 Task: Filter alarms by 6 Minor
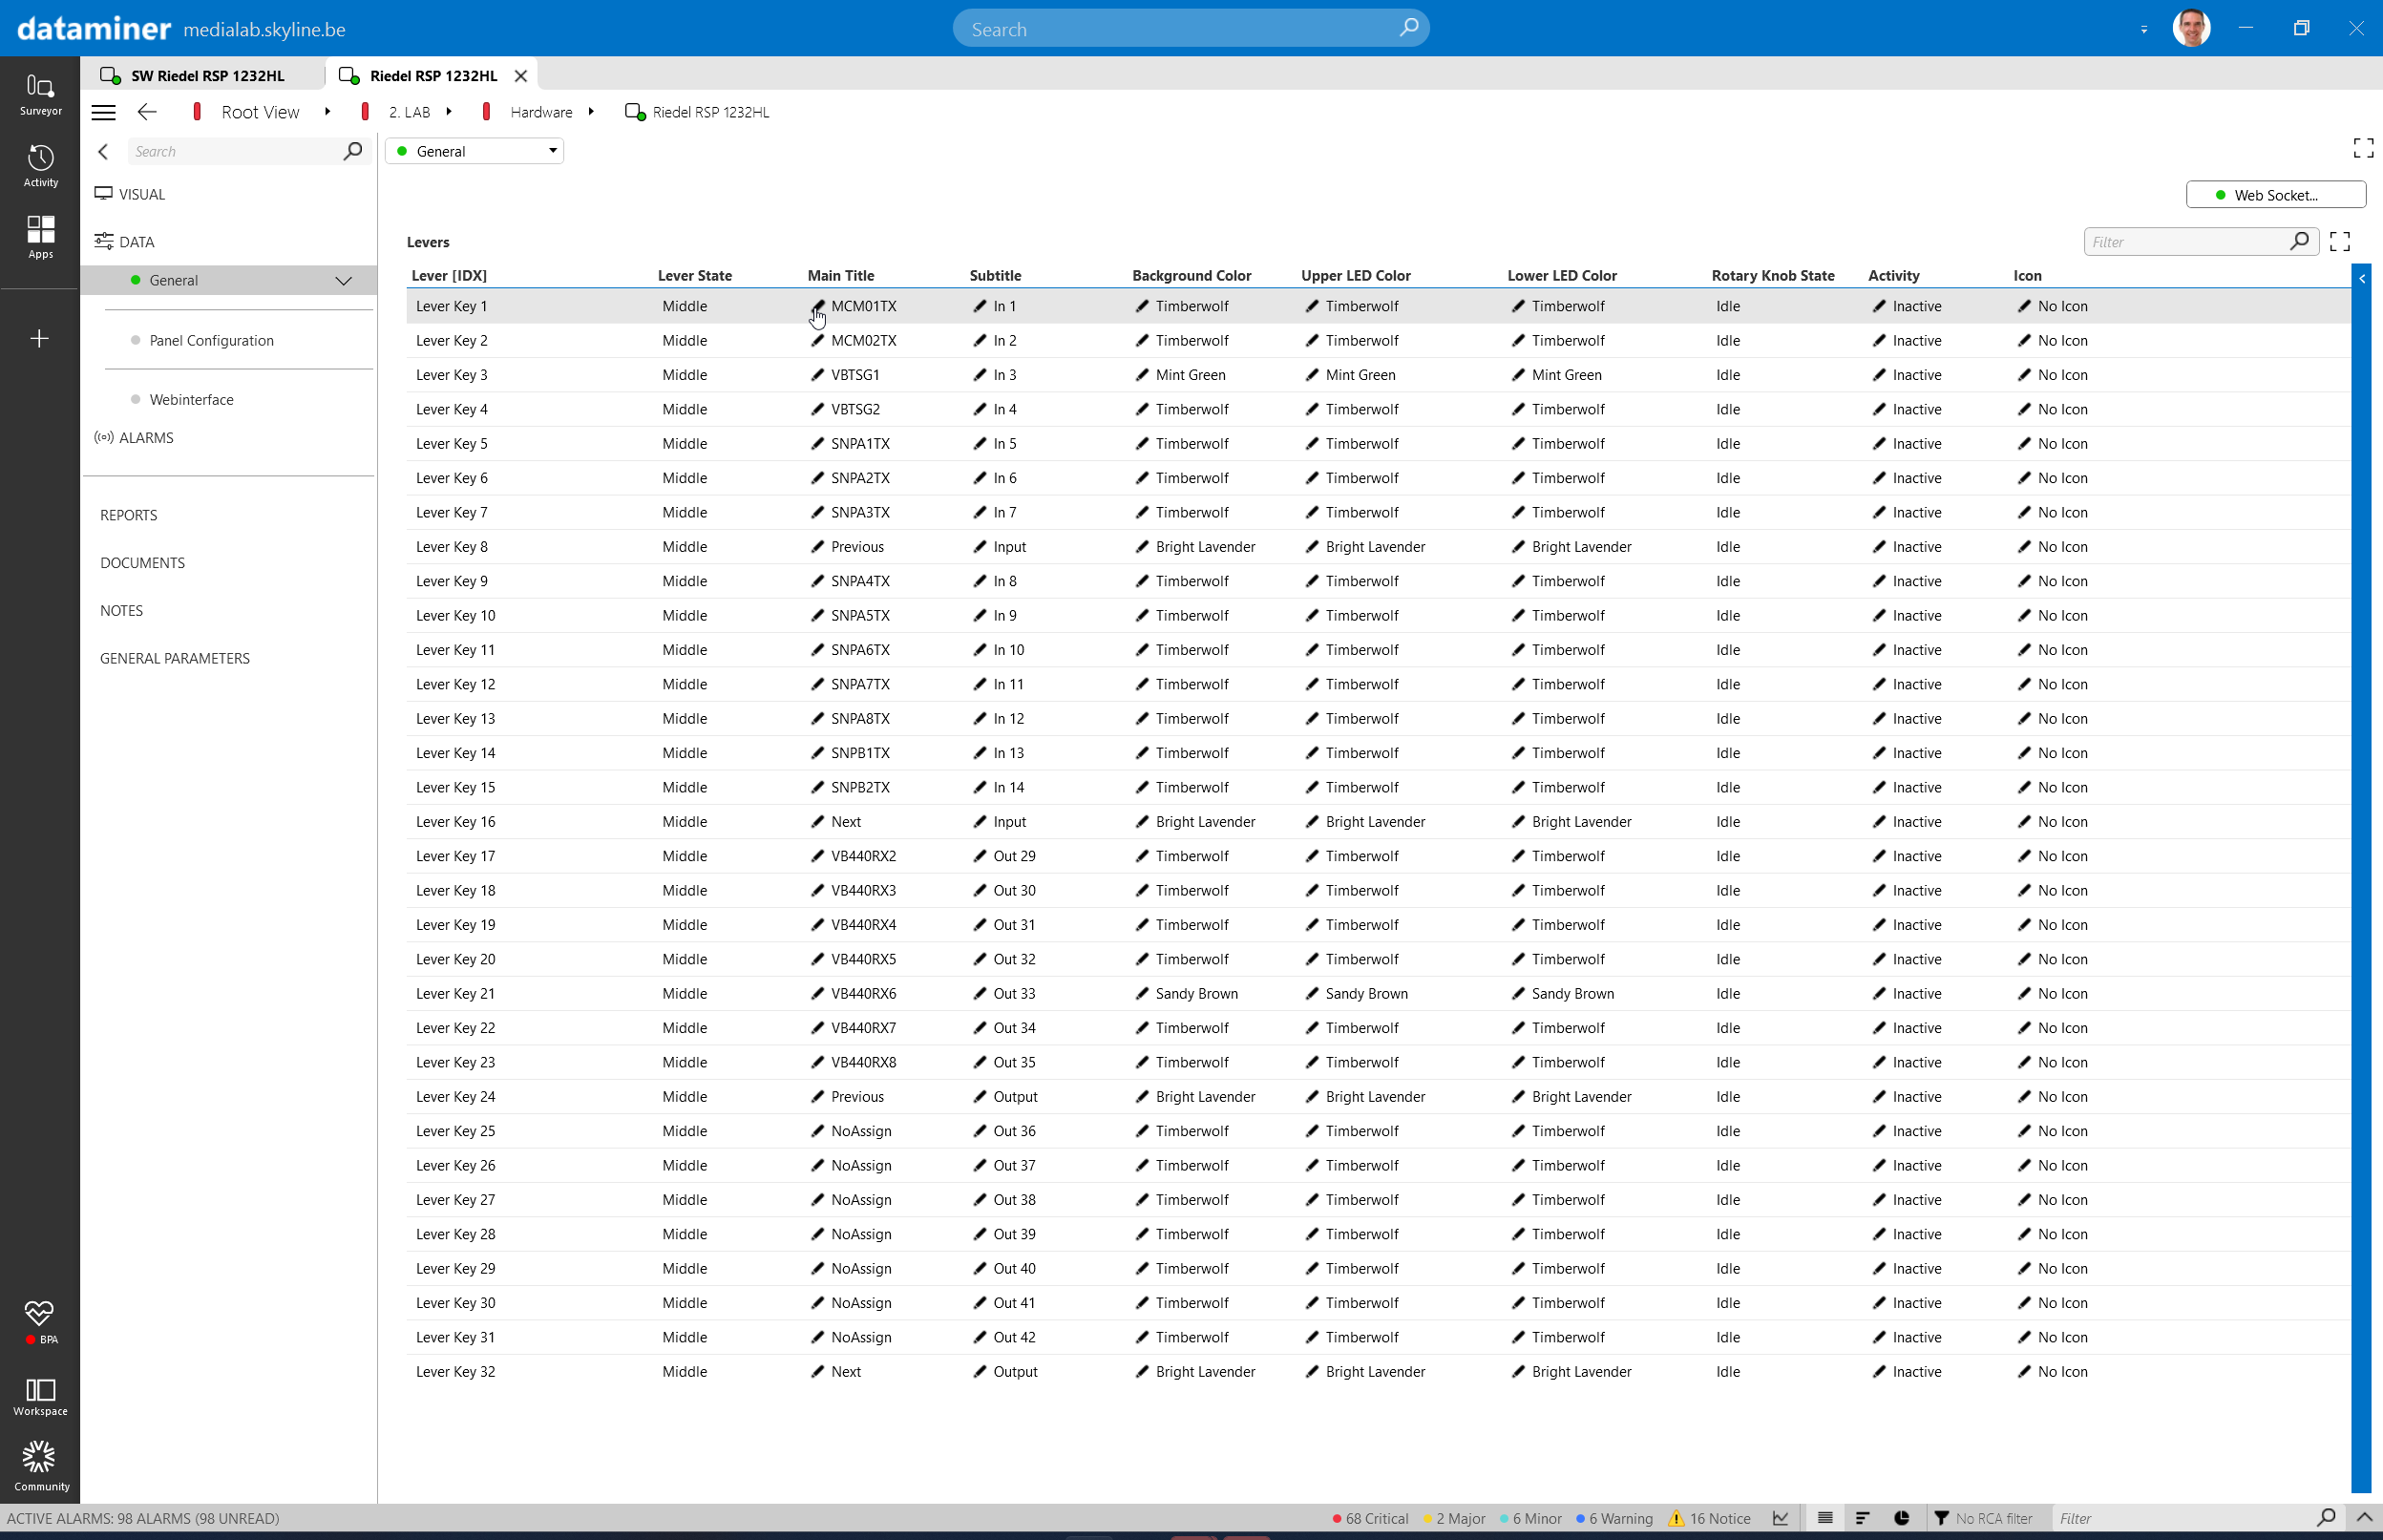(x=1530, y=1518)
